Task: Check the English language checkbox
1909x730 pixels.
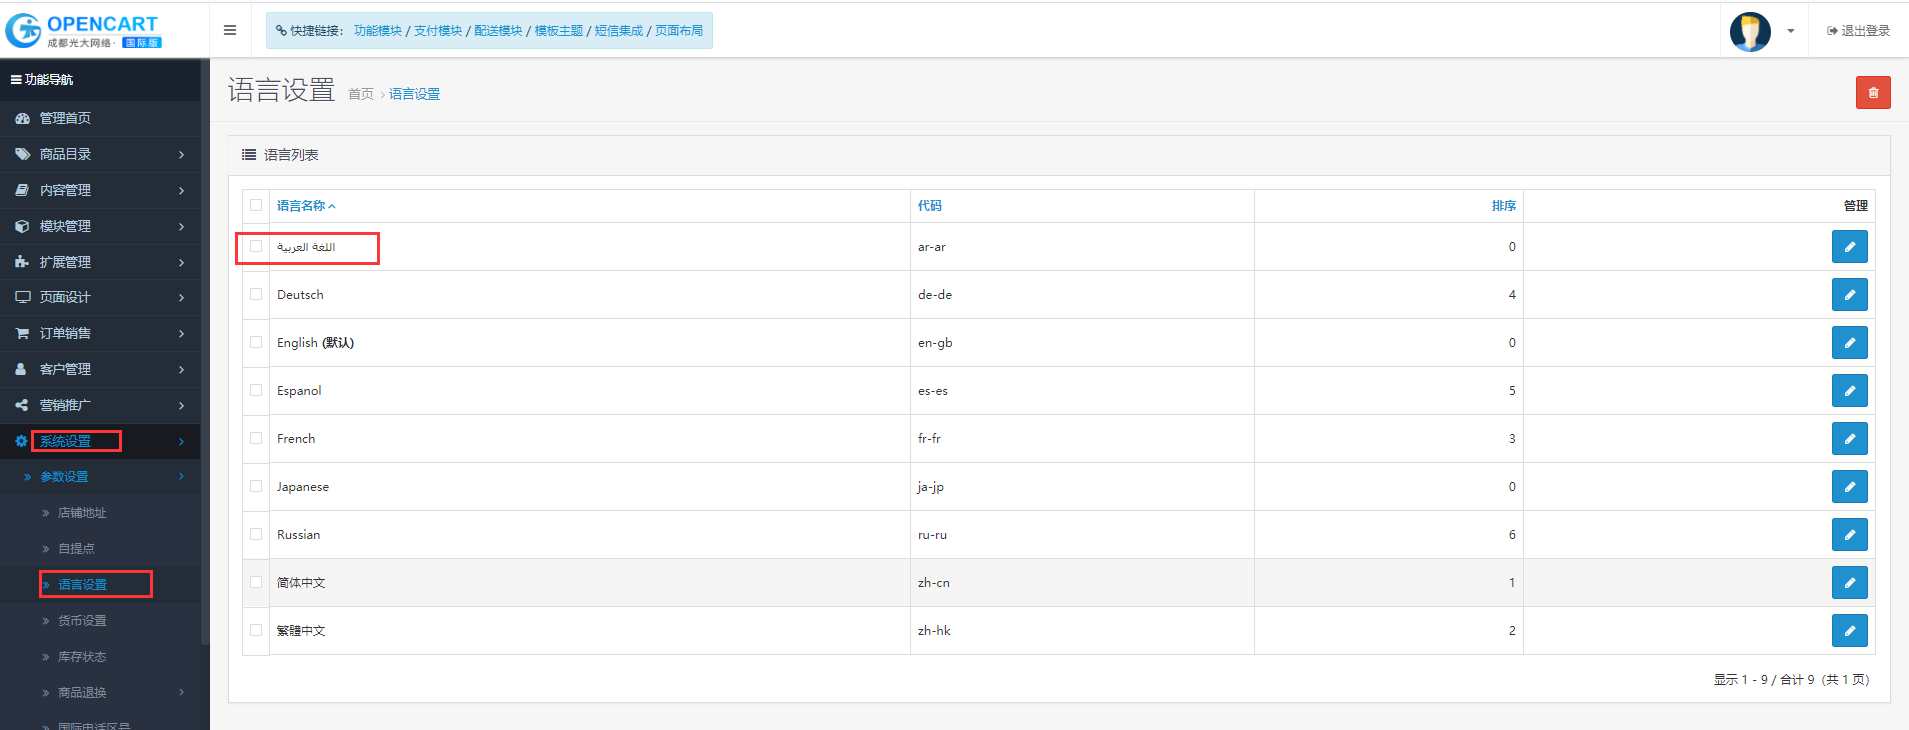Action: 256,342
